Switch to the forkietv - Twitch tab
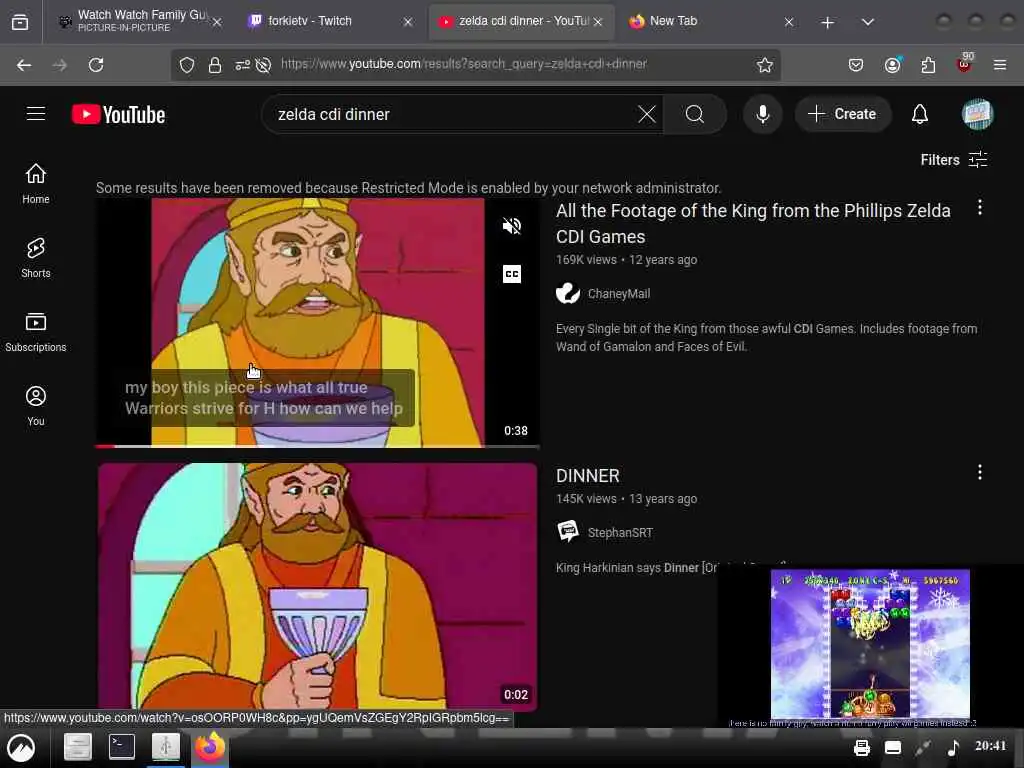Screen dimensions: 1024x768 pyautogui.click(x=332, y=22)
